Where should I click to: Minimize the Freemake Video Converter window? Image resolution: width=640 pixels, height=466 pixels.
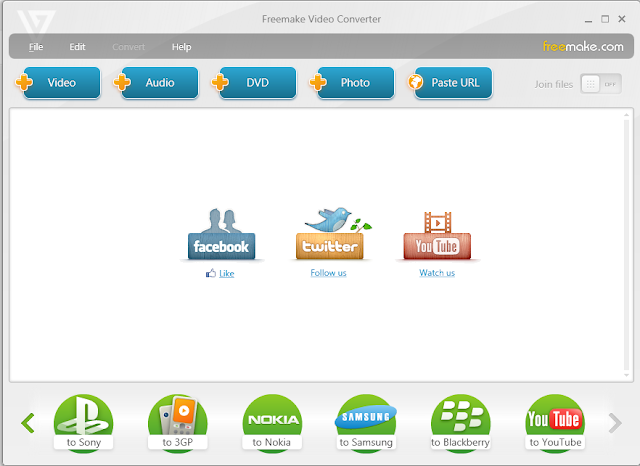pos(588,20)
